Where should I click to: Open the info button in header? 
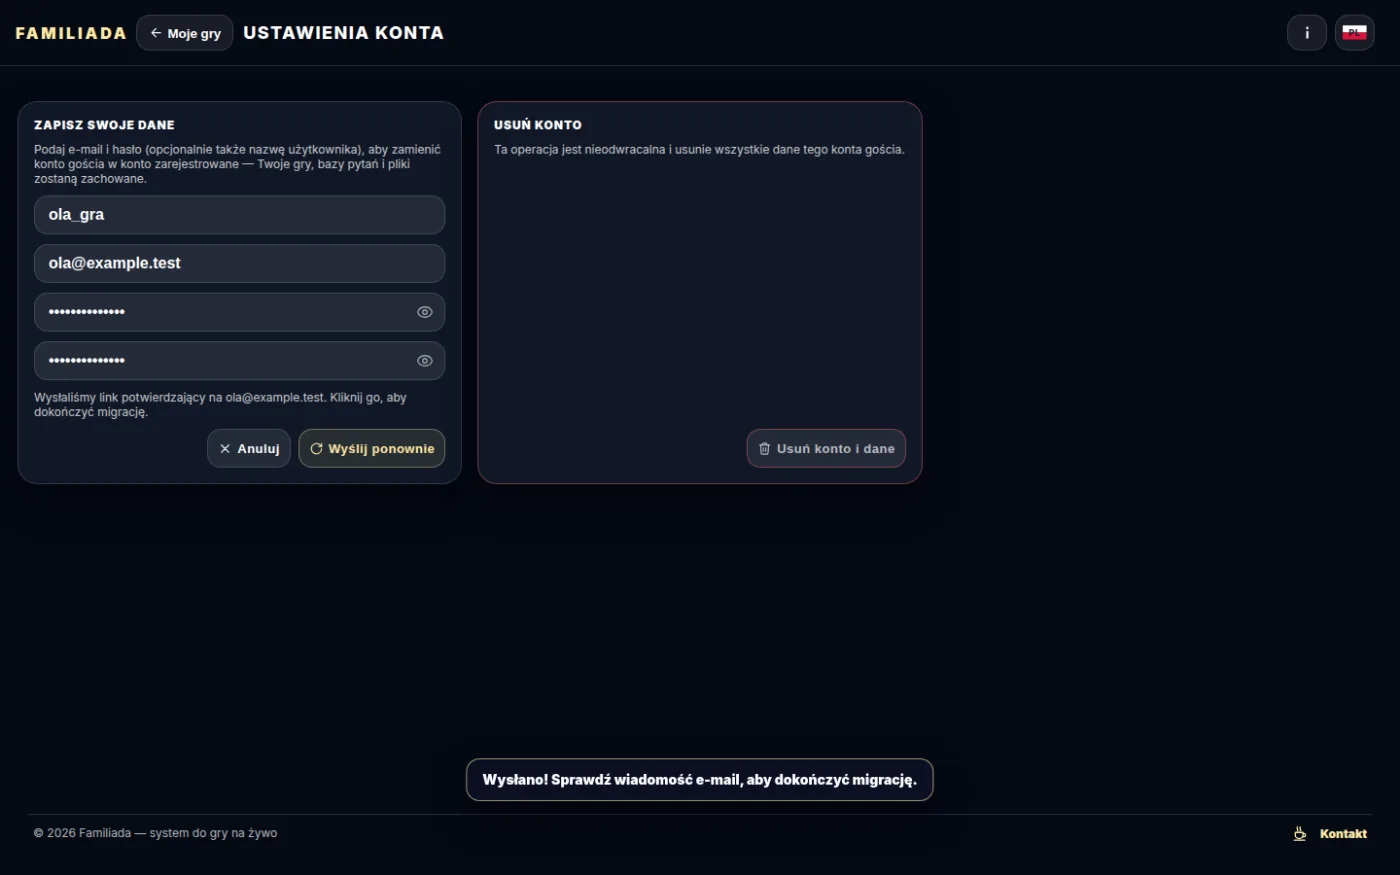click(1306, 33)
